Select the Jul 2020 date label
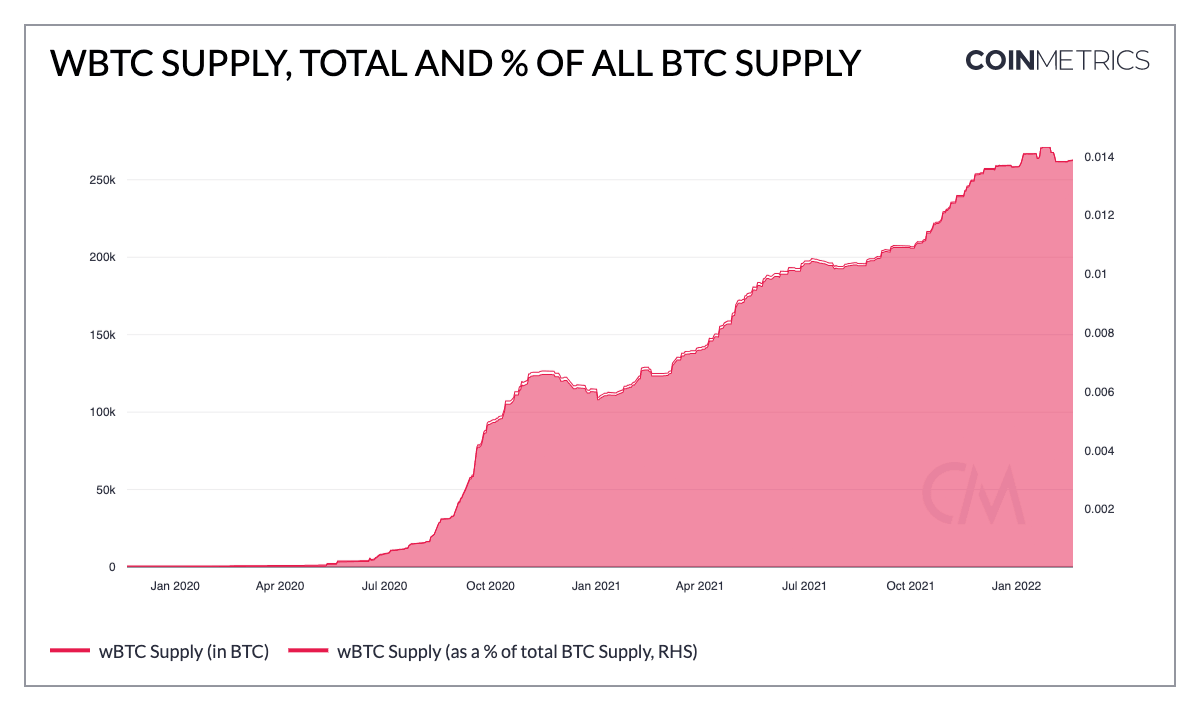1200x711 pixels. point(384,586)
